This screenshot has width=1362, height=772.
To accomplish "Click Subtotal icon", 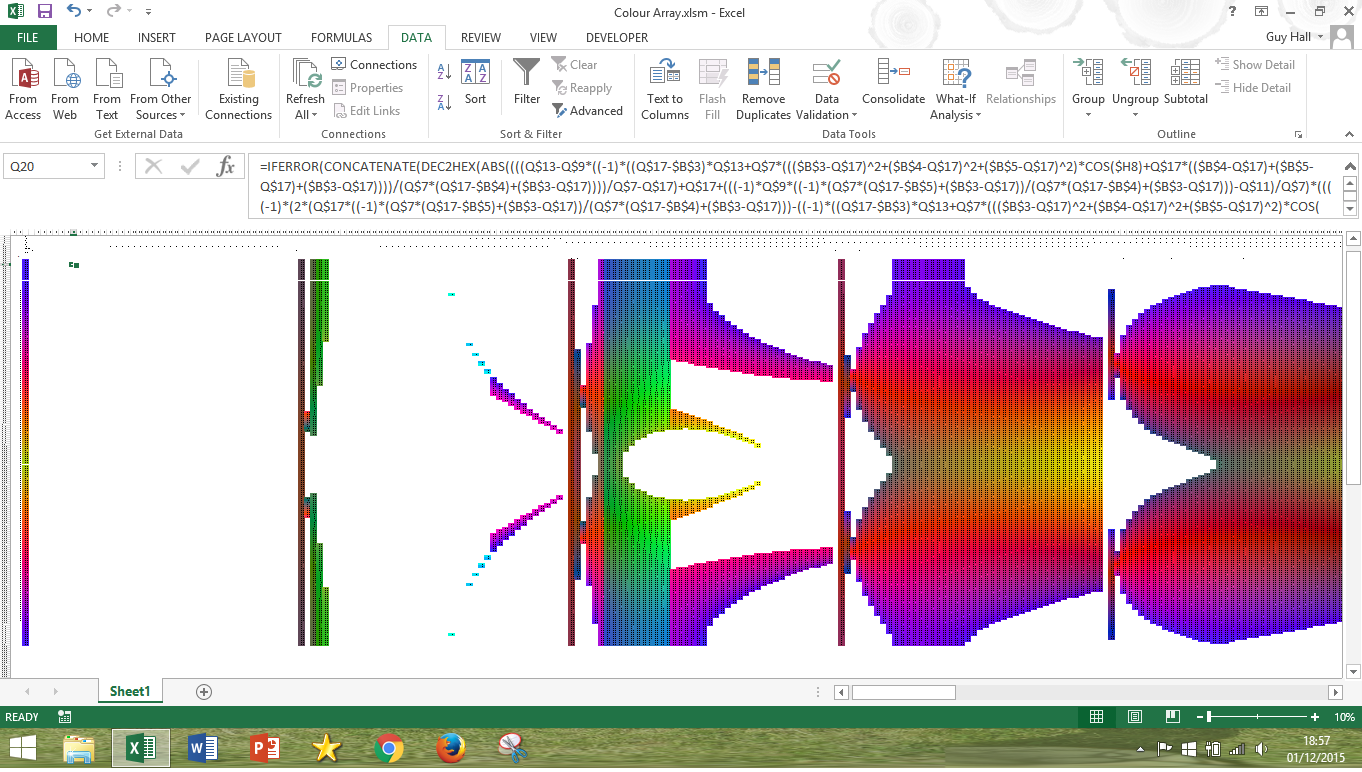I will point(1186,82).
